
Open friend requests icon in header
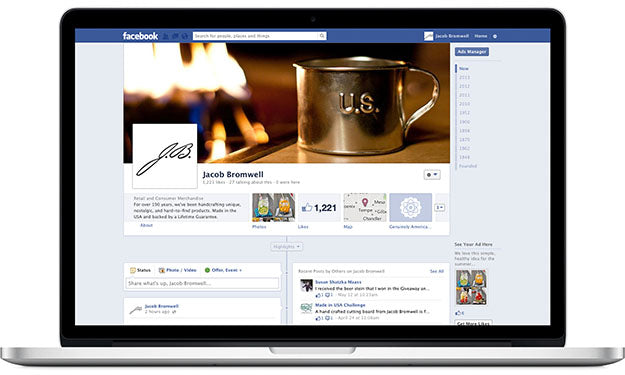tap(166, 36)
